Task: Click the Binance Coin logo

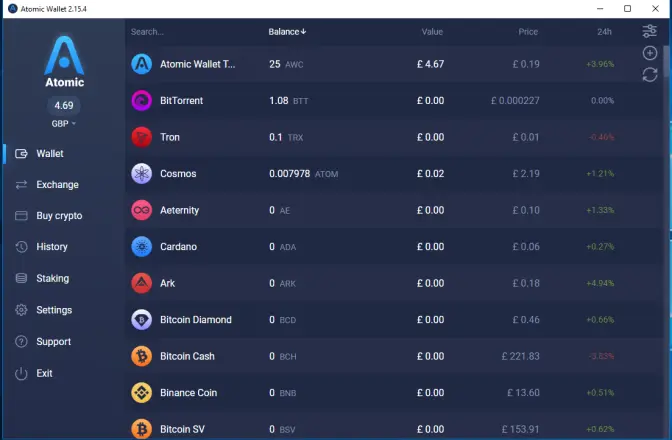Action: pos(141,392)
